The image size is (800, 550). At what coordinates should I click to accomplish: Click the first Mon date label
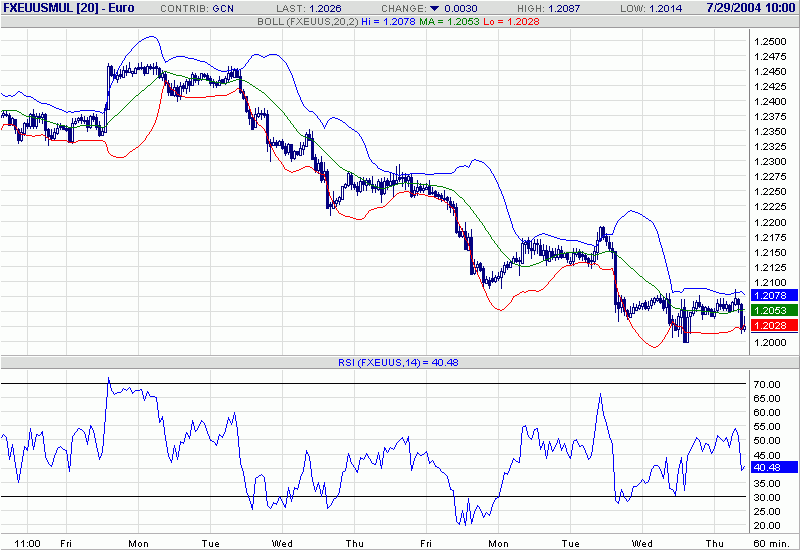pos(138,543)
